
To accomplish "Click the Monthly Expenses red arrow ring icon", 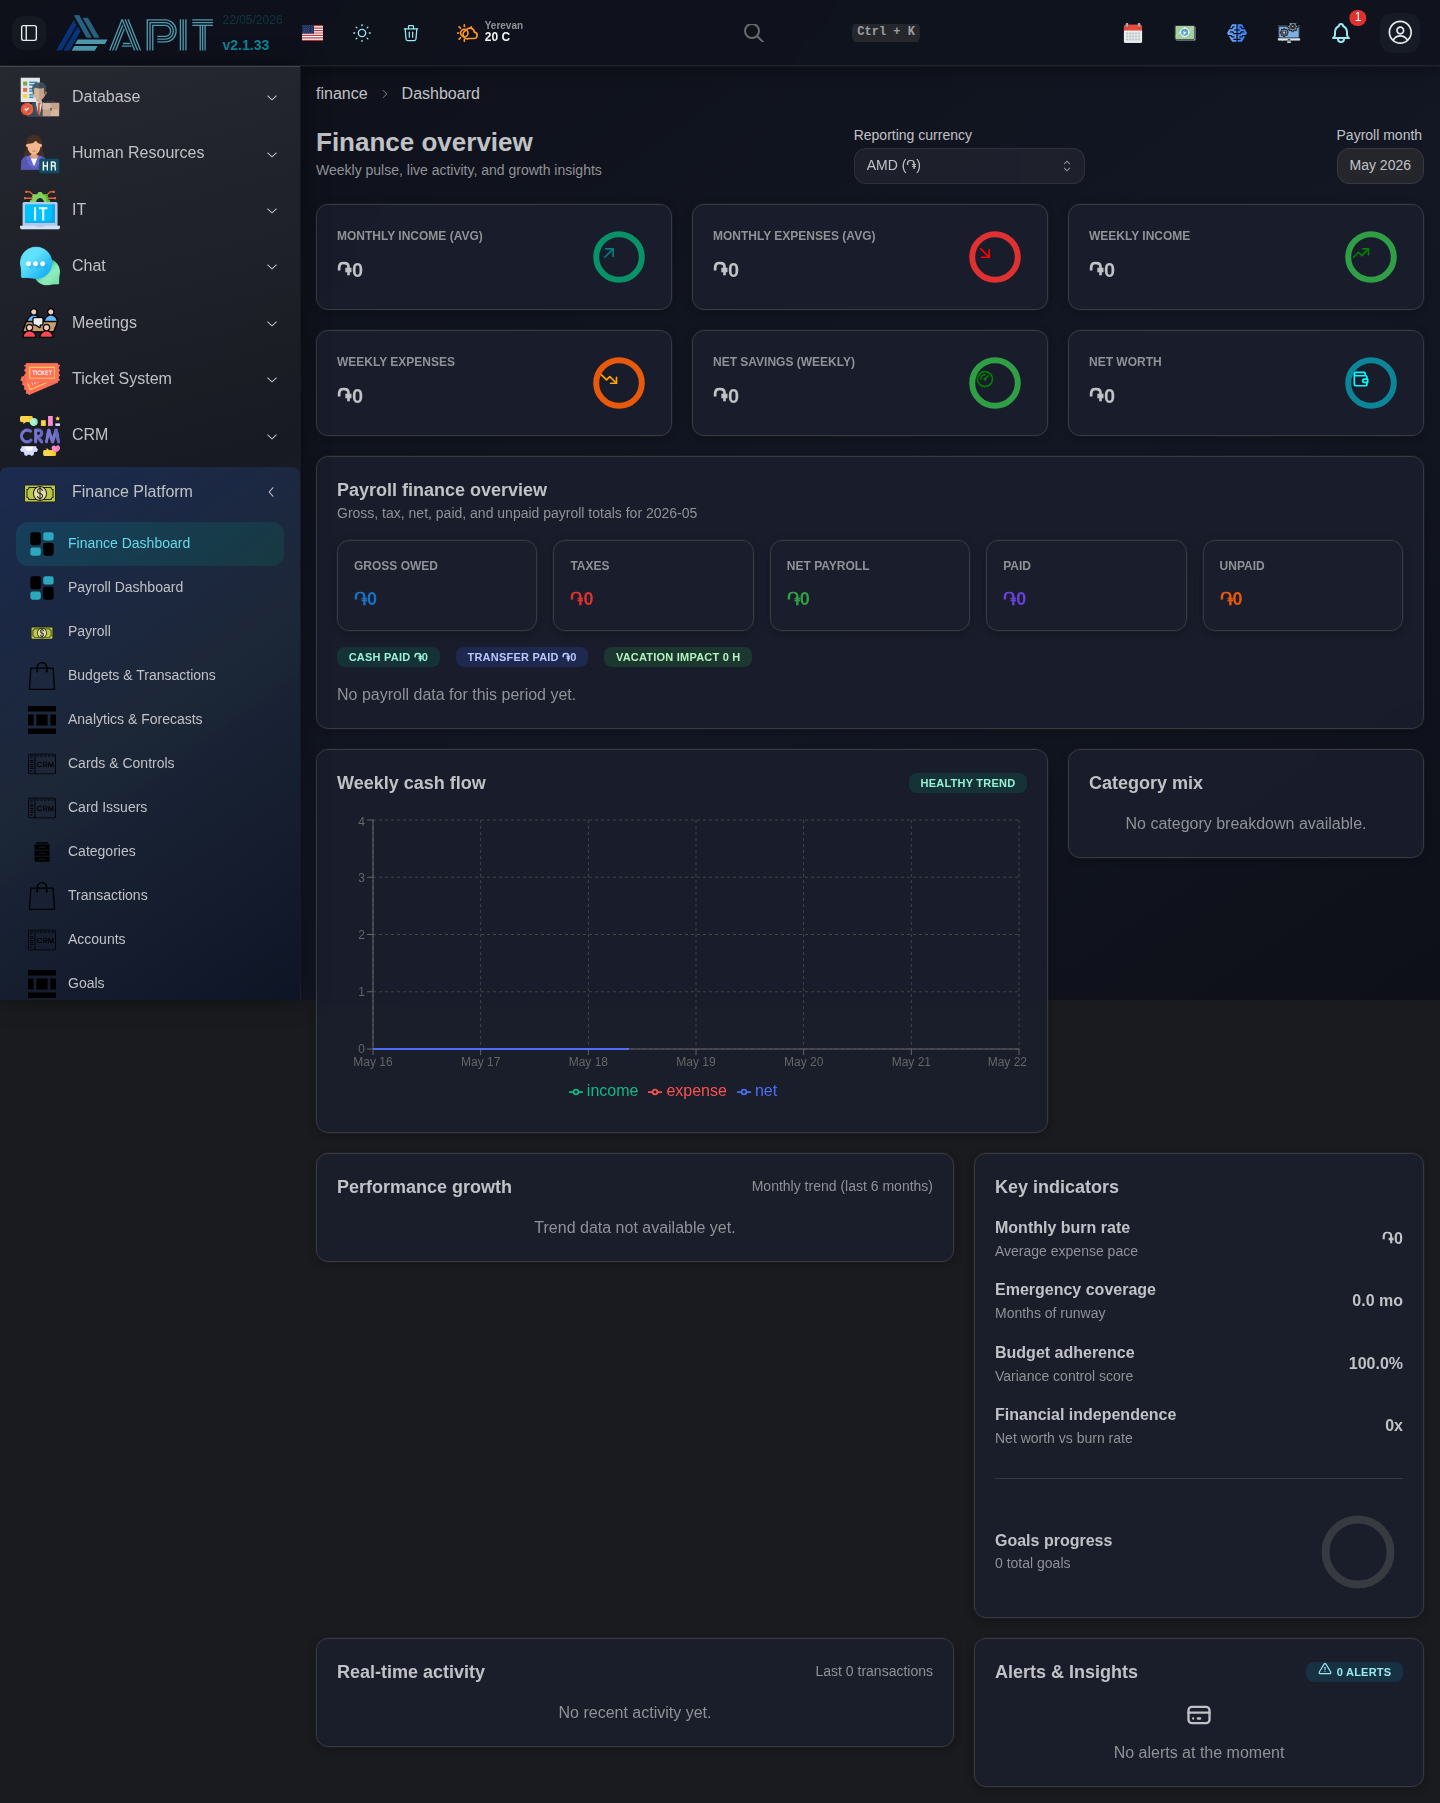I will (995, 257).
